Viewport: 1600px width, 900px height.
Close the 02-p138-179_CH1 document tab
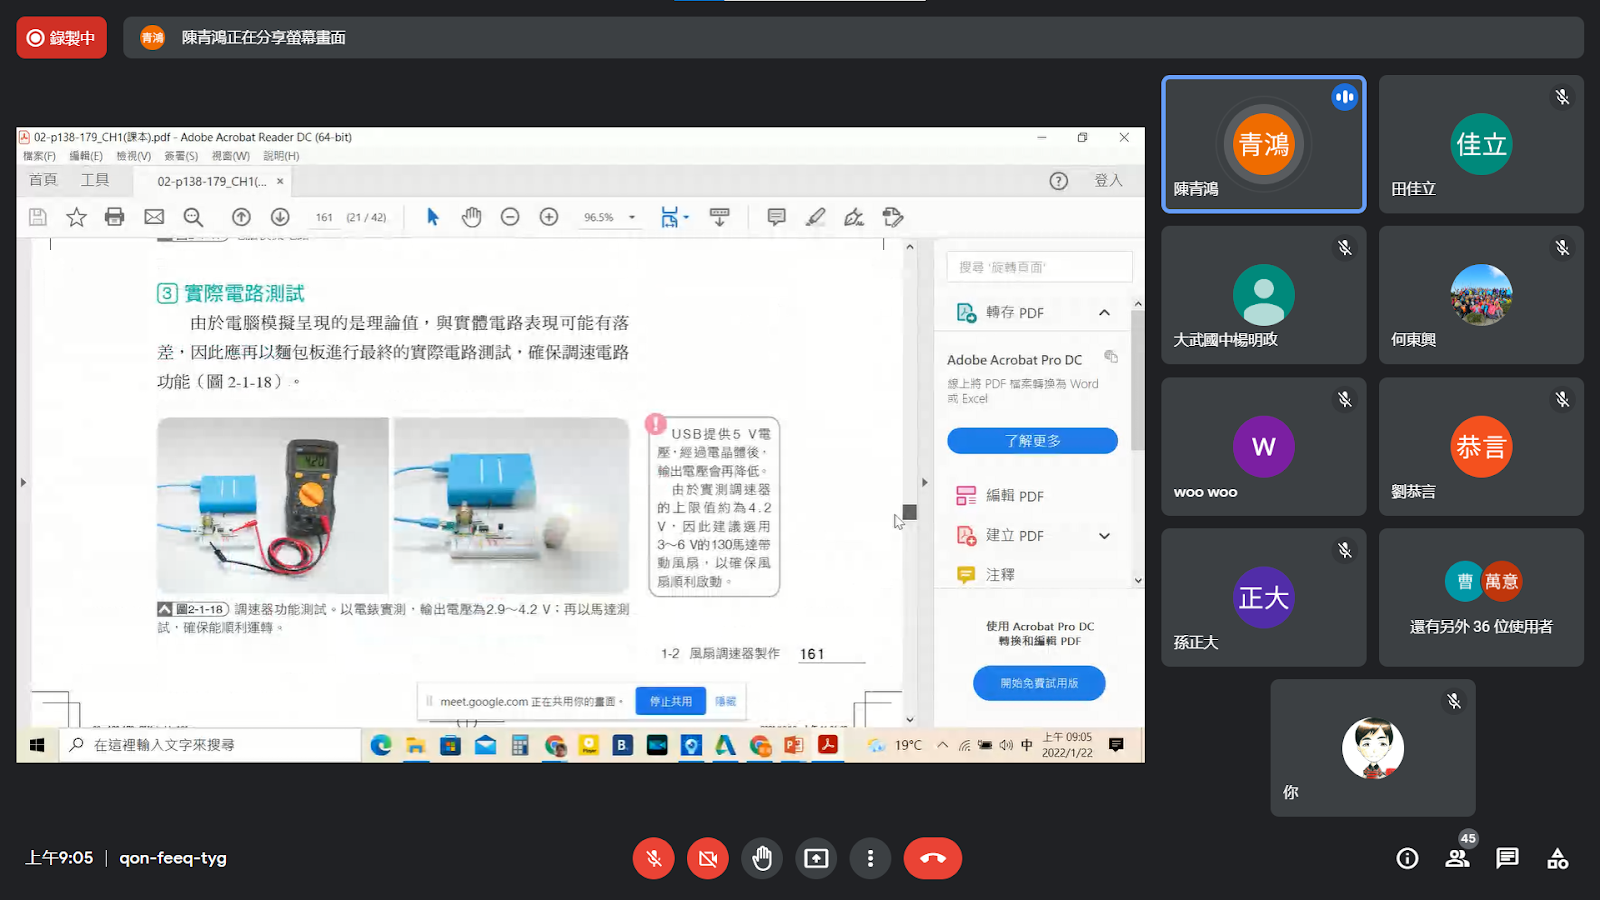coord(280,181)
